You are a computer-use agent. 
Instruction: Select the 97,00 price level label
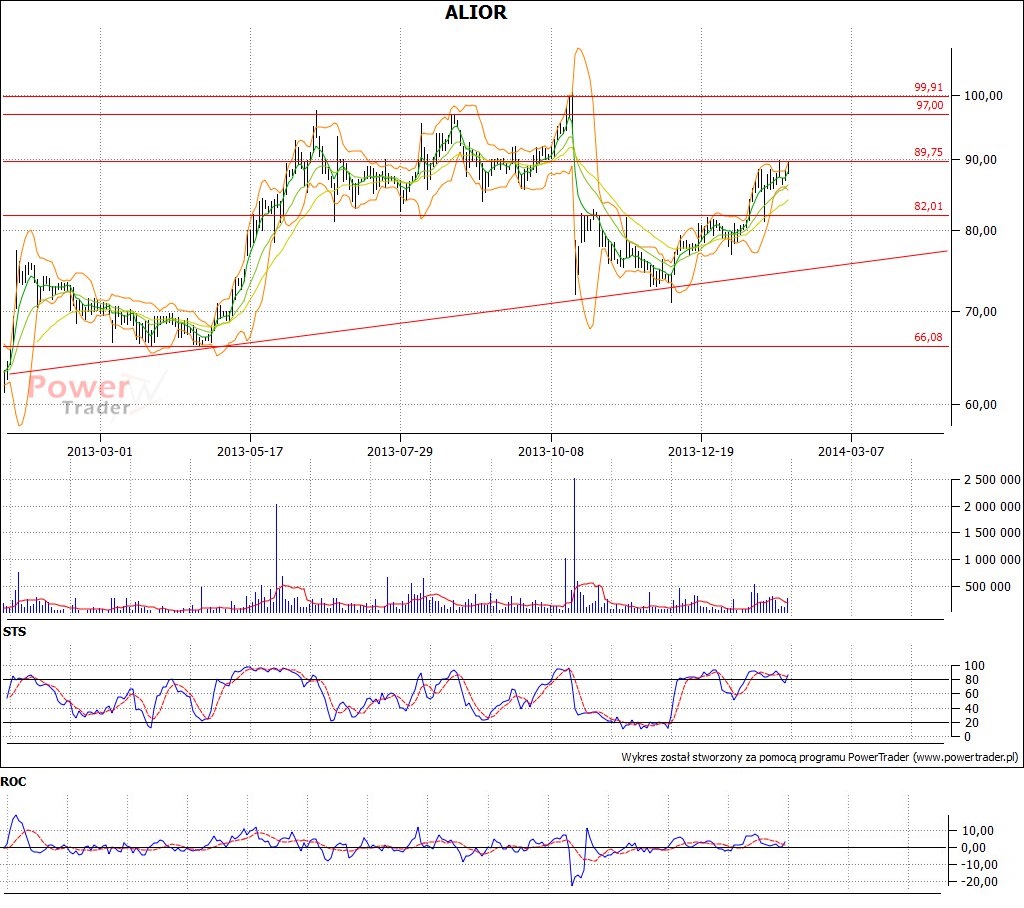pos(929,105)
